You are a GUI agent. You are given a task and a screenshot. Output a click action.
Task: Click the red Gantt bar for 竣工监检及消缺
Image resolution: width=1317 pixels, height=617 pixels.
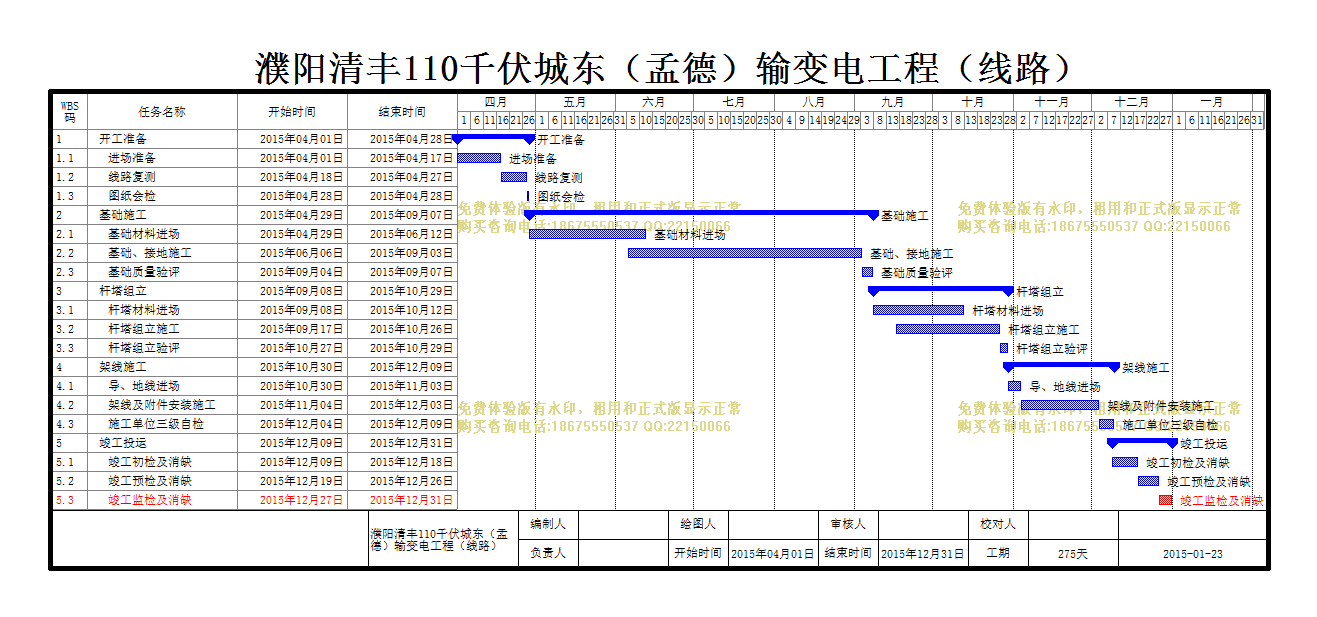(x=1166, y=500)
